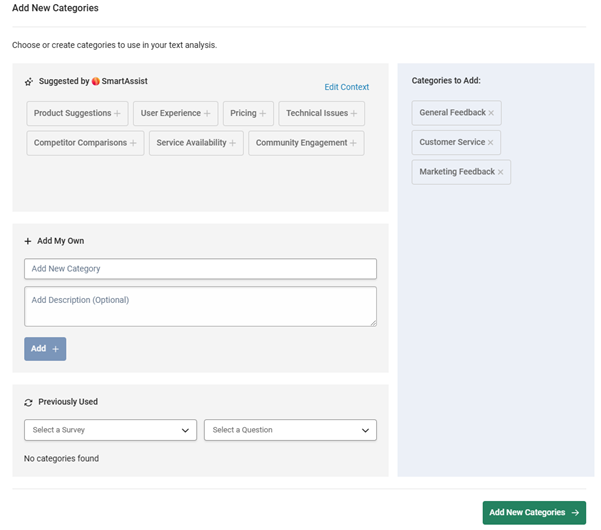Click the Add Description (Optional) text area
The height and width of the screenshot is (530, 601).
click(200, 307)
